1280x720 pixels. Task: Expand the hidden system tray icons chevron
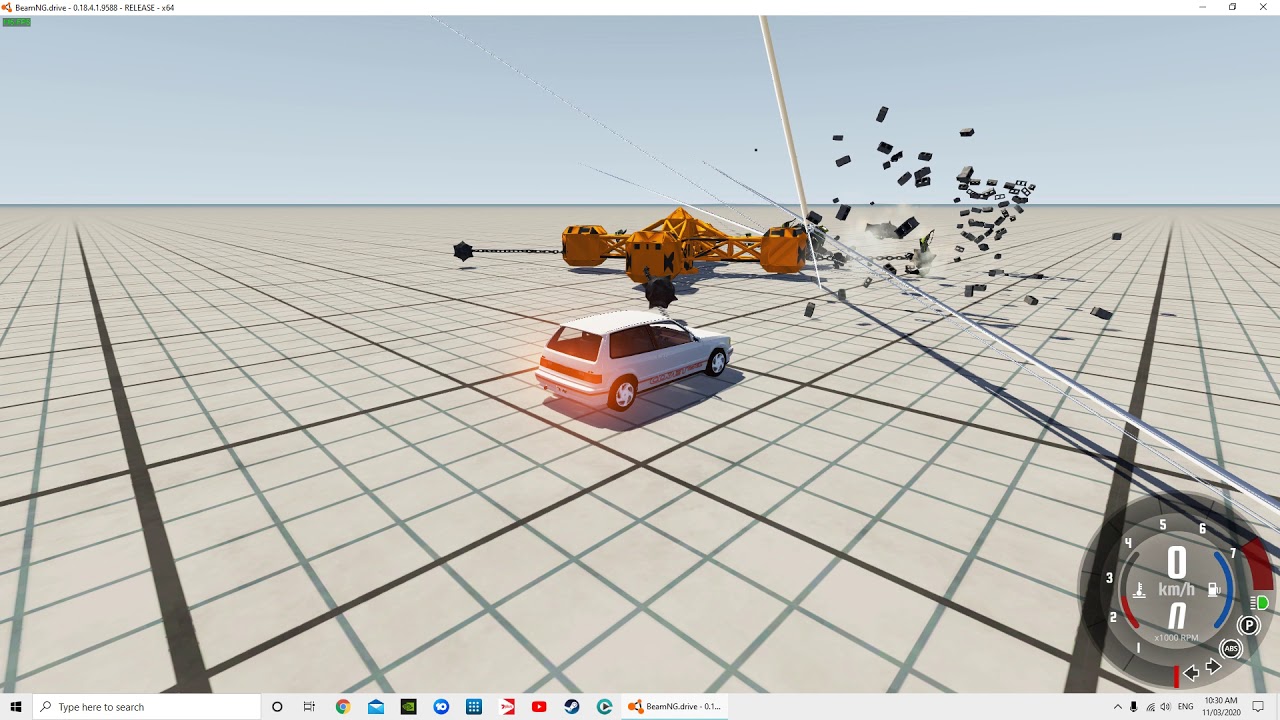(x=1117, y=707)
